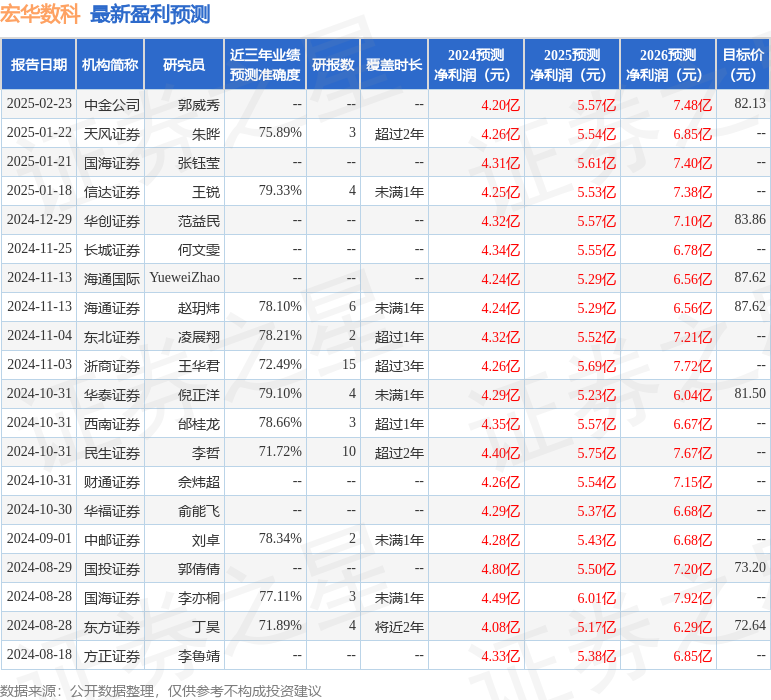The image size is (771, 700).
Task: Click the 2025-02-23 report date cell
Action: [x=39, y=104]
